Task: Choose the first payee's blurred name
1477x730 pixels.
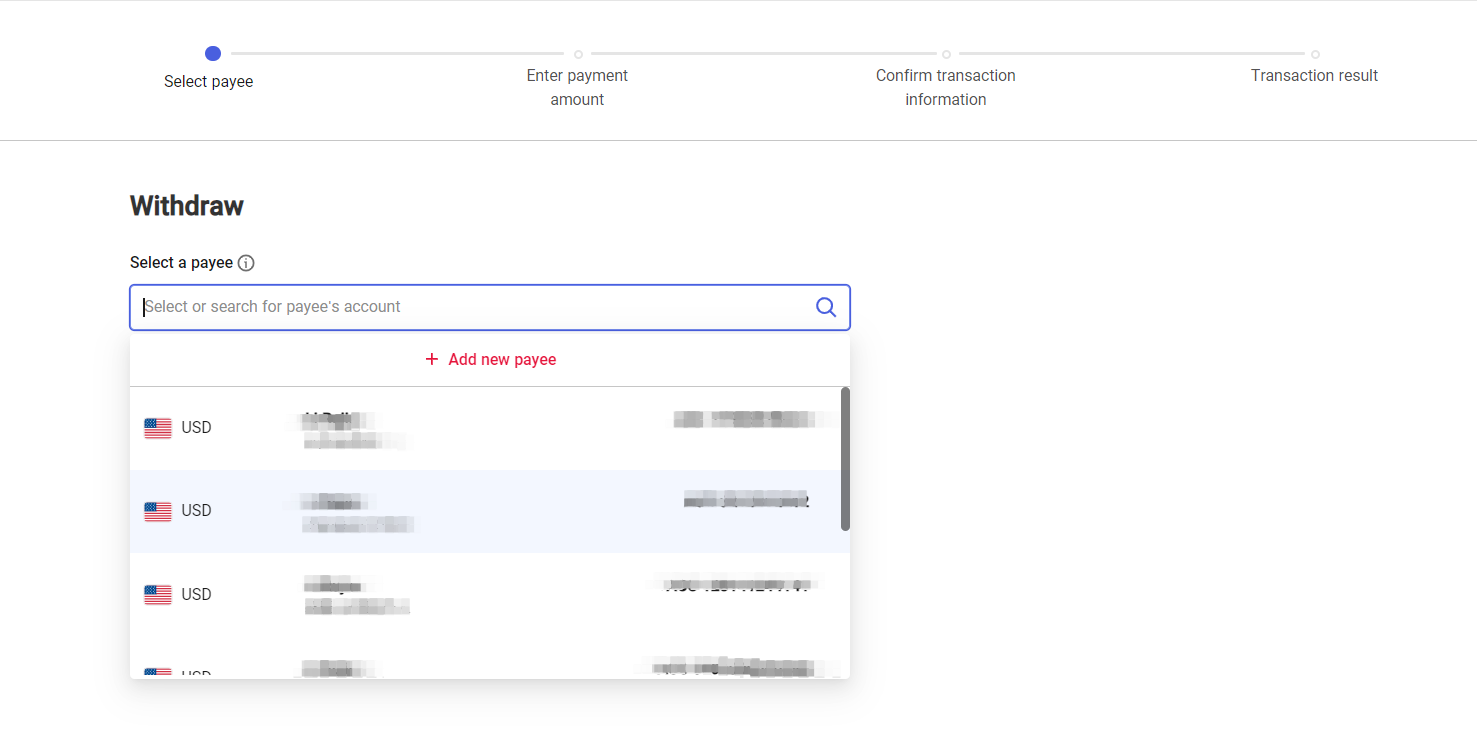Action: click(x=340, y=421)
